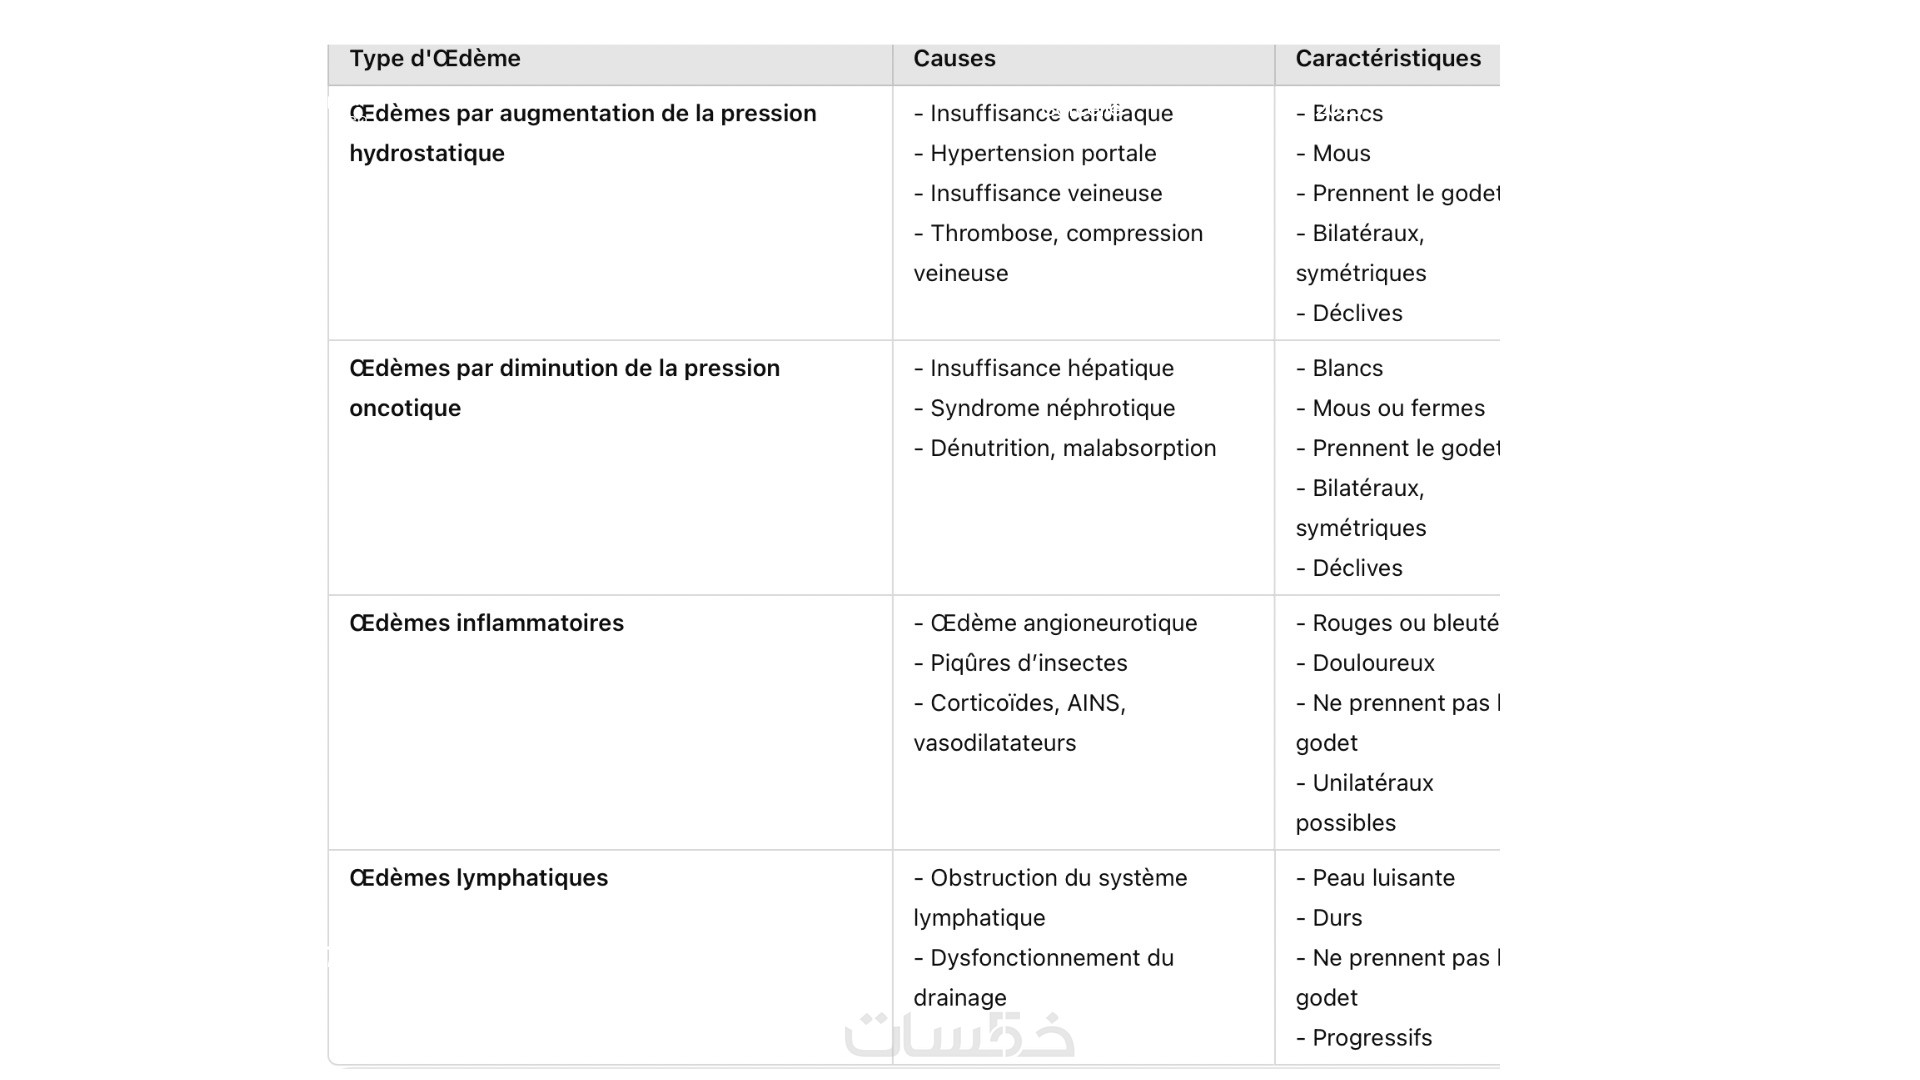Click the Arabic watermark logo at bottom
Viewport: 1920px width, 1080px height.
pyautogui.click(x=959, y=1035)
